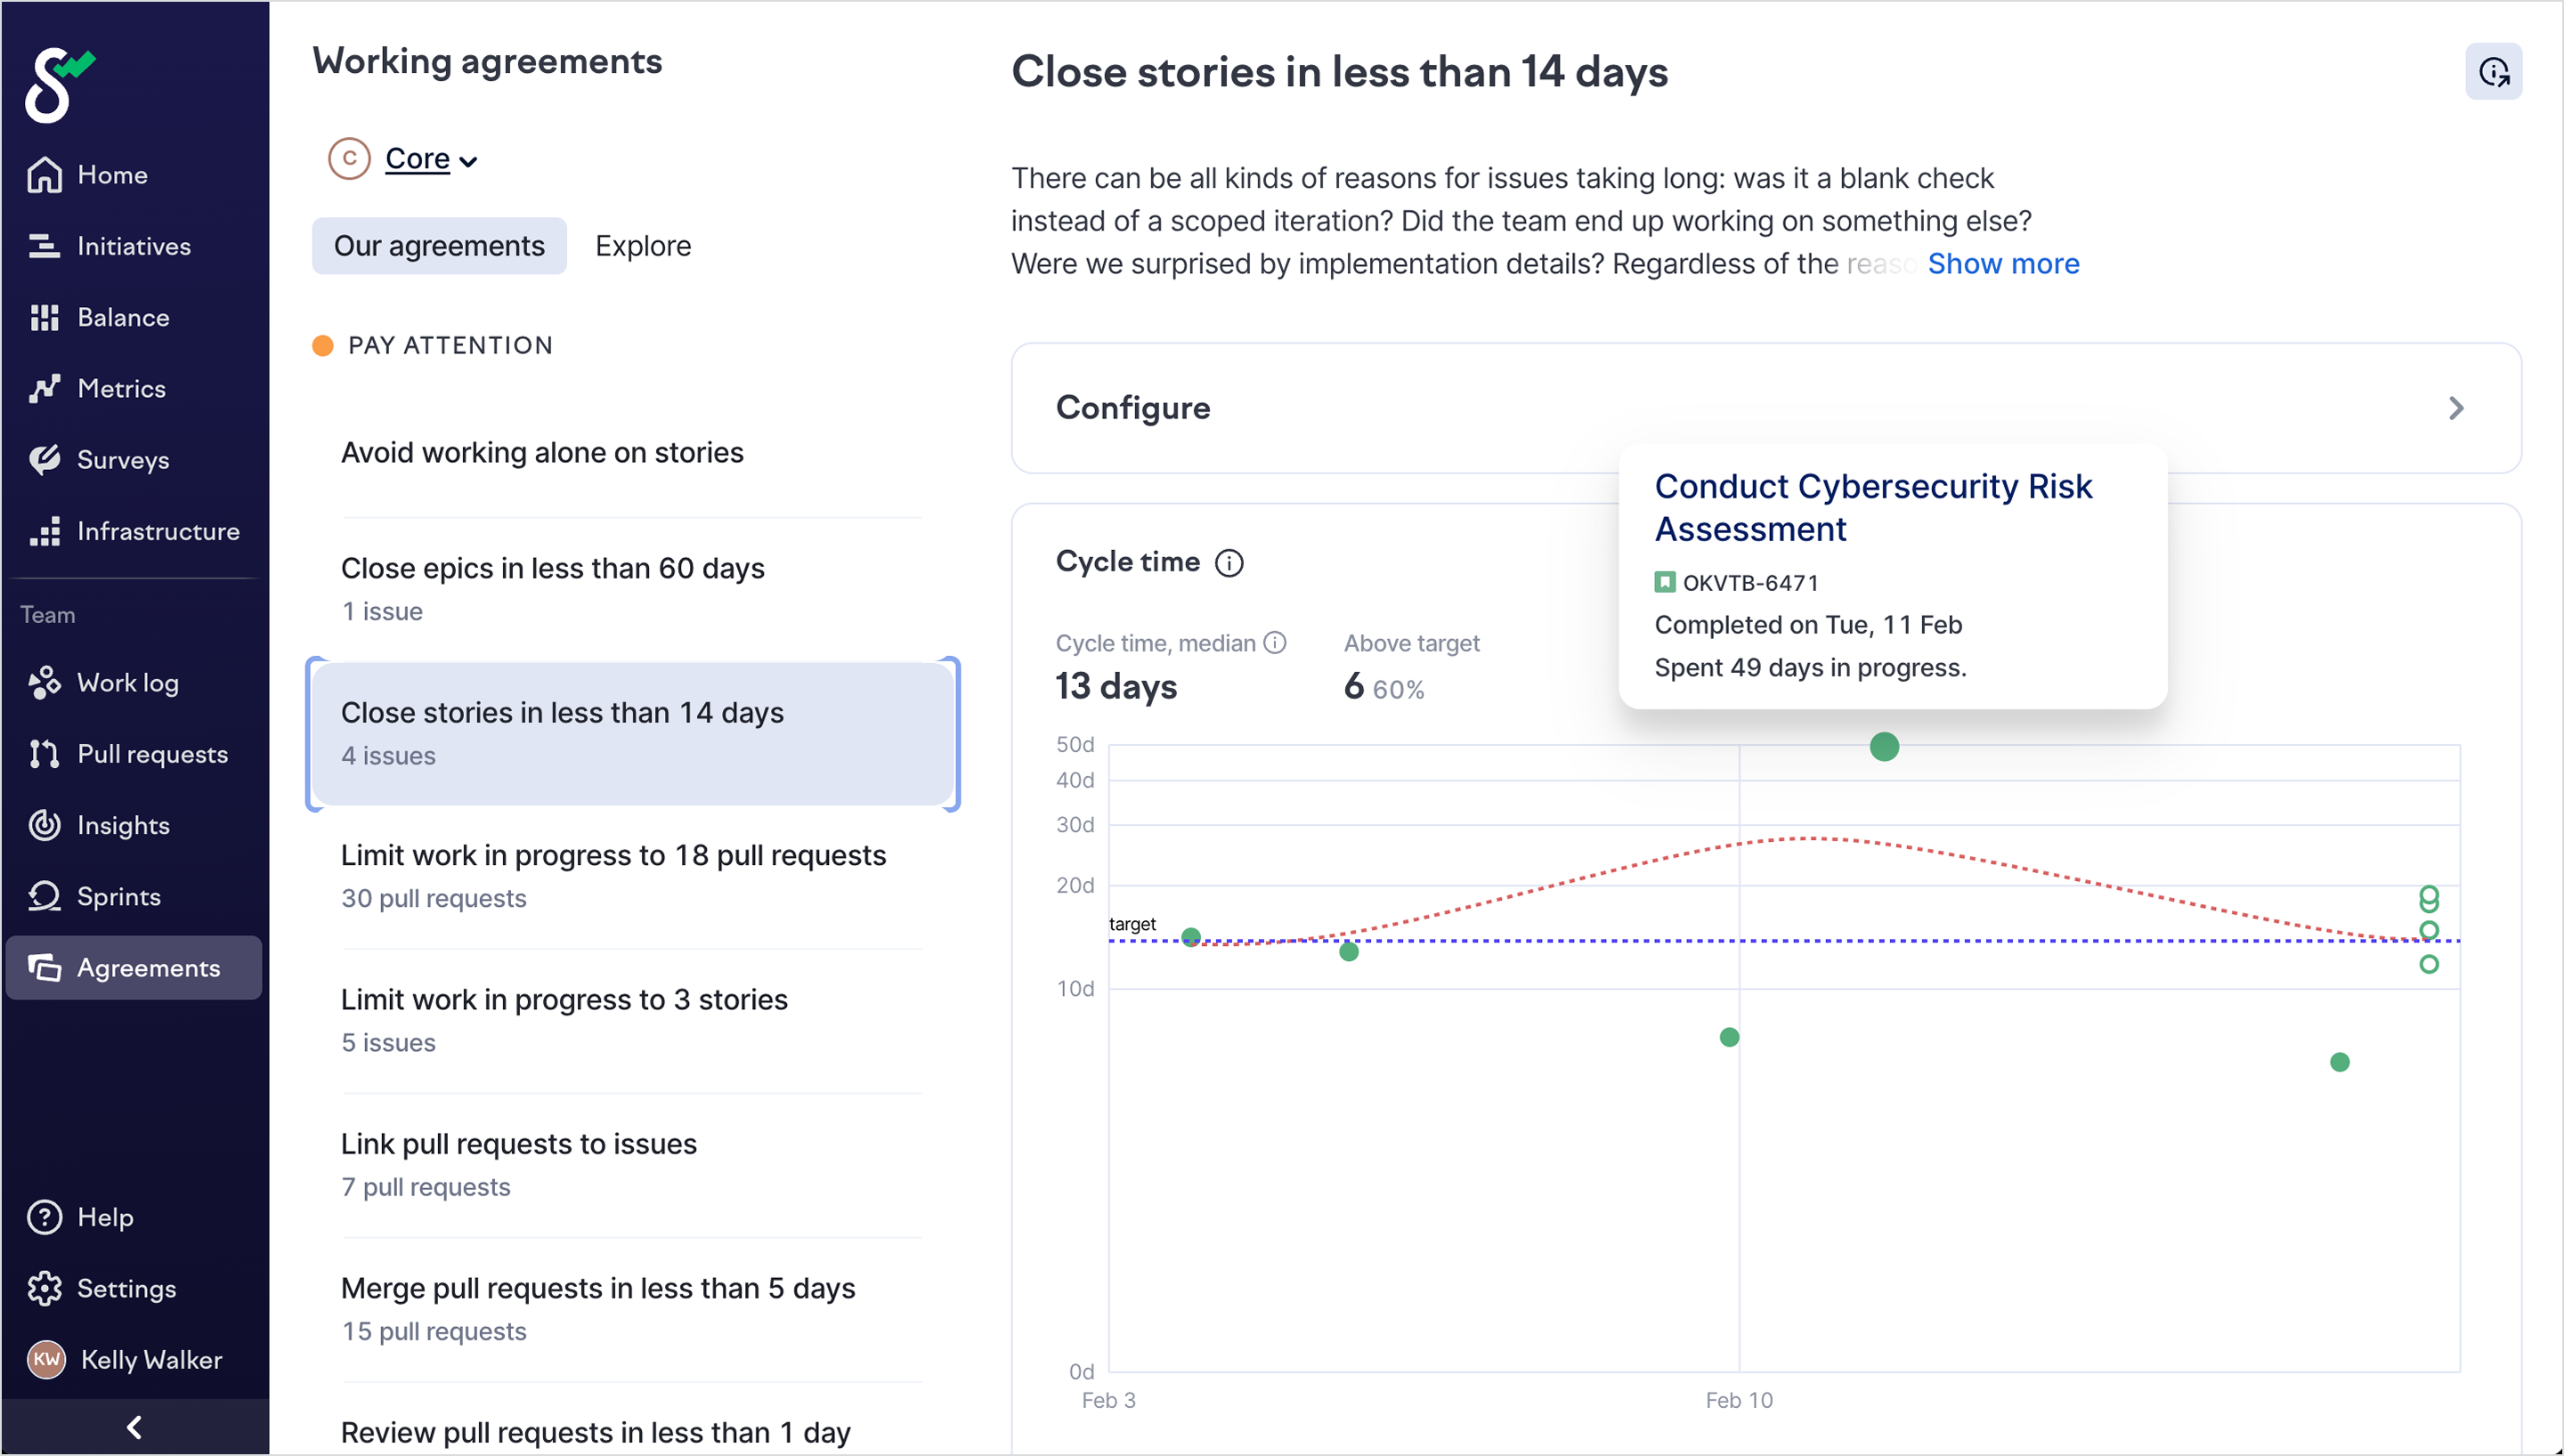Click the median cycle time info icon
Screen dimensions: 2564x1456
pyautogui.click(x=1275, y=643)
